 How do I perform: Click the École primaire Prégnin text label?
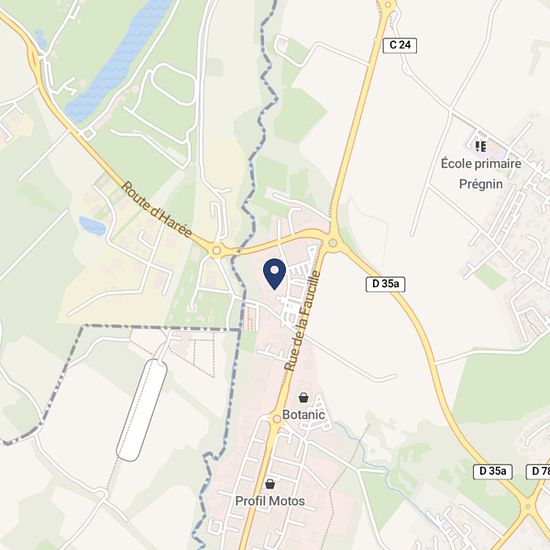coord(481,174)
